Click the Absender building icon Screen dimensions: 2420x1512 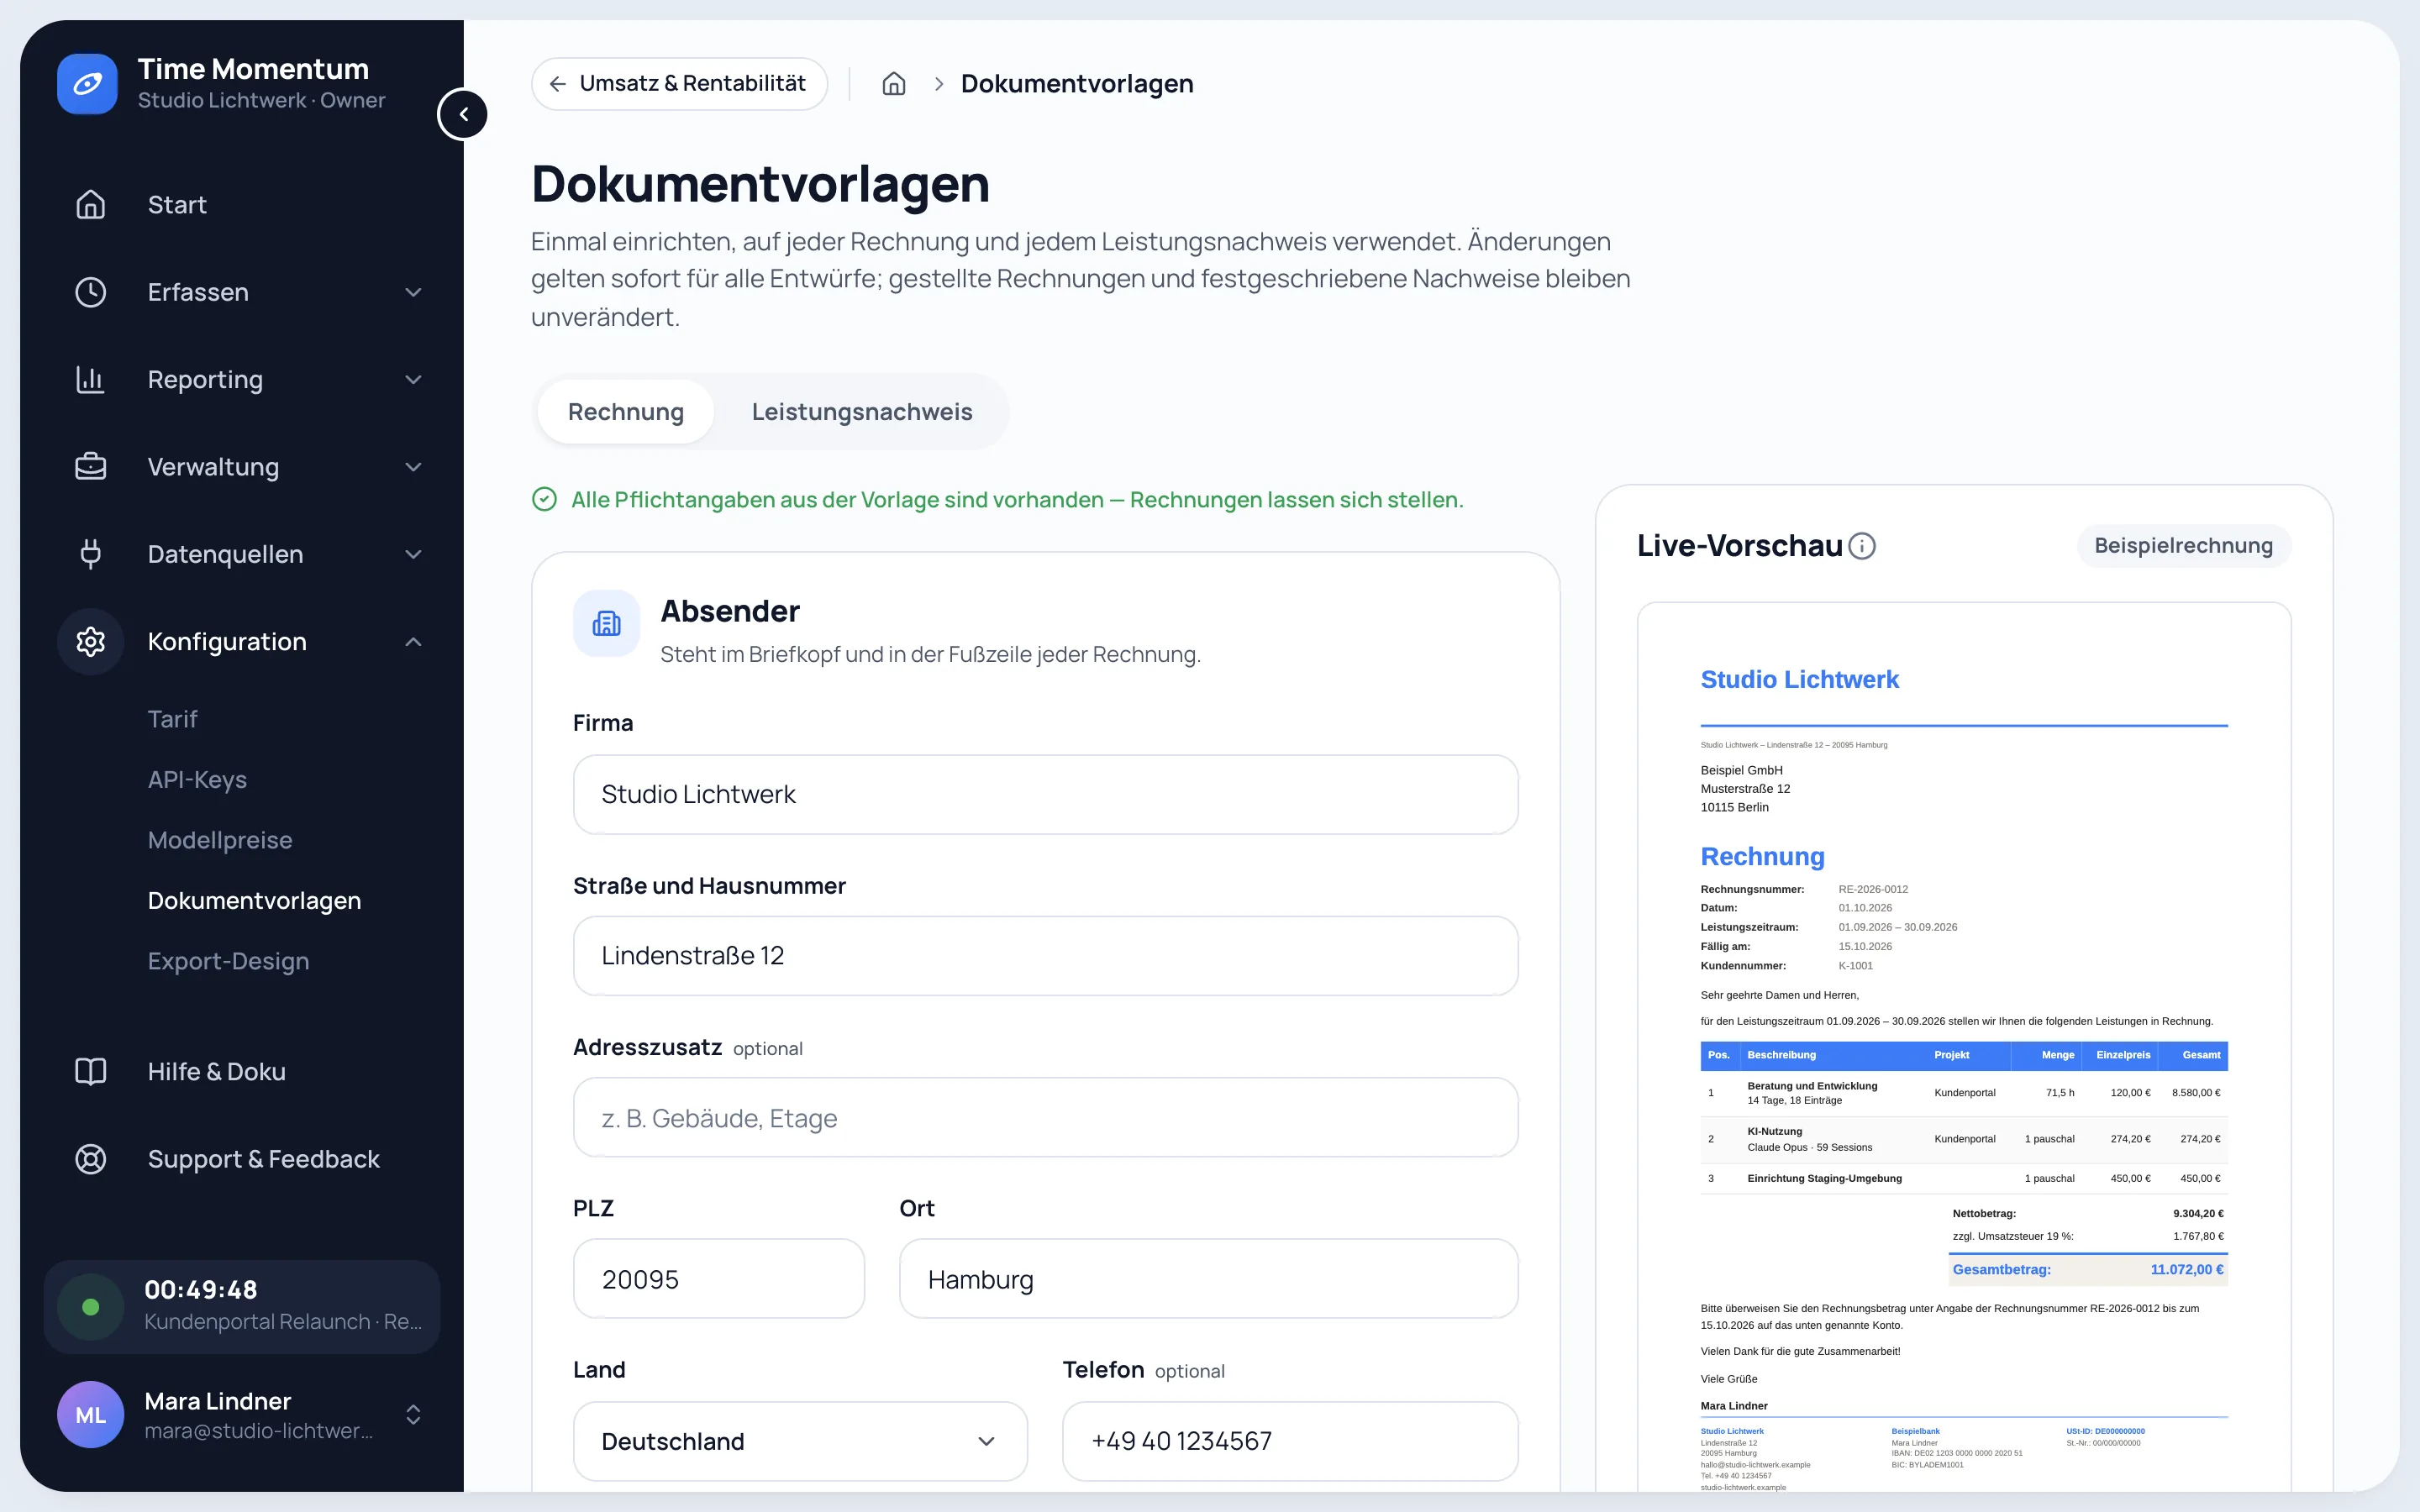tap(606, 623)
